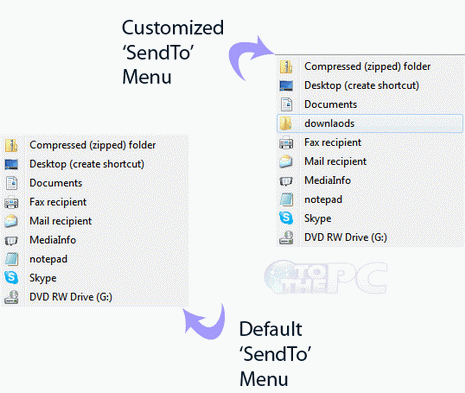Click Fax recipient icon in default menu

pyautogui.click(x=11, y=202)
